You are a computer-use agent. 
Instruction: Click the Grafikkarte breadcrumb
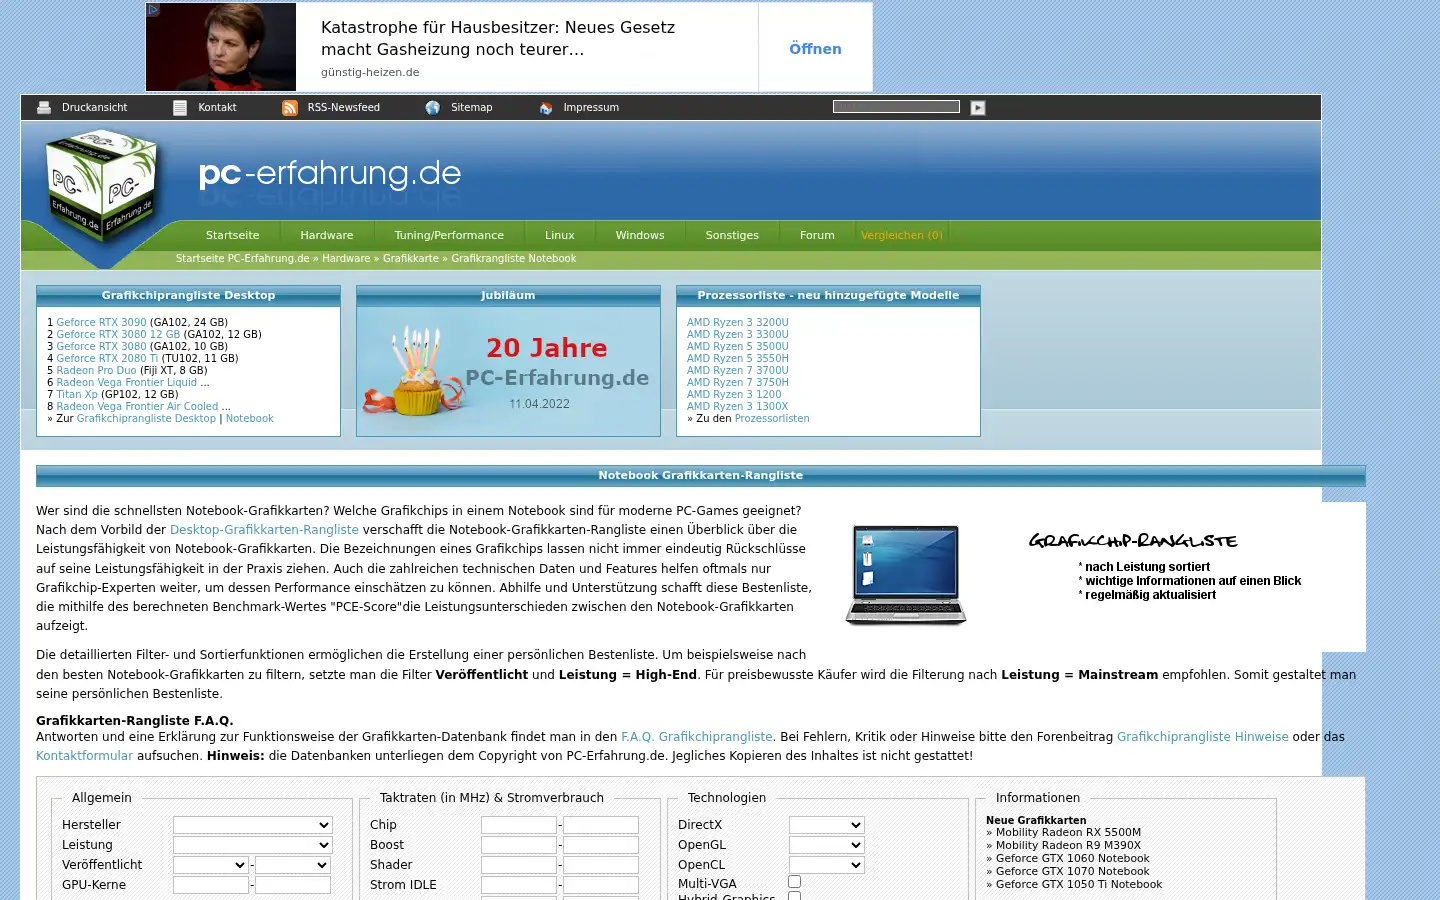click(411, 259)
